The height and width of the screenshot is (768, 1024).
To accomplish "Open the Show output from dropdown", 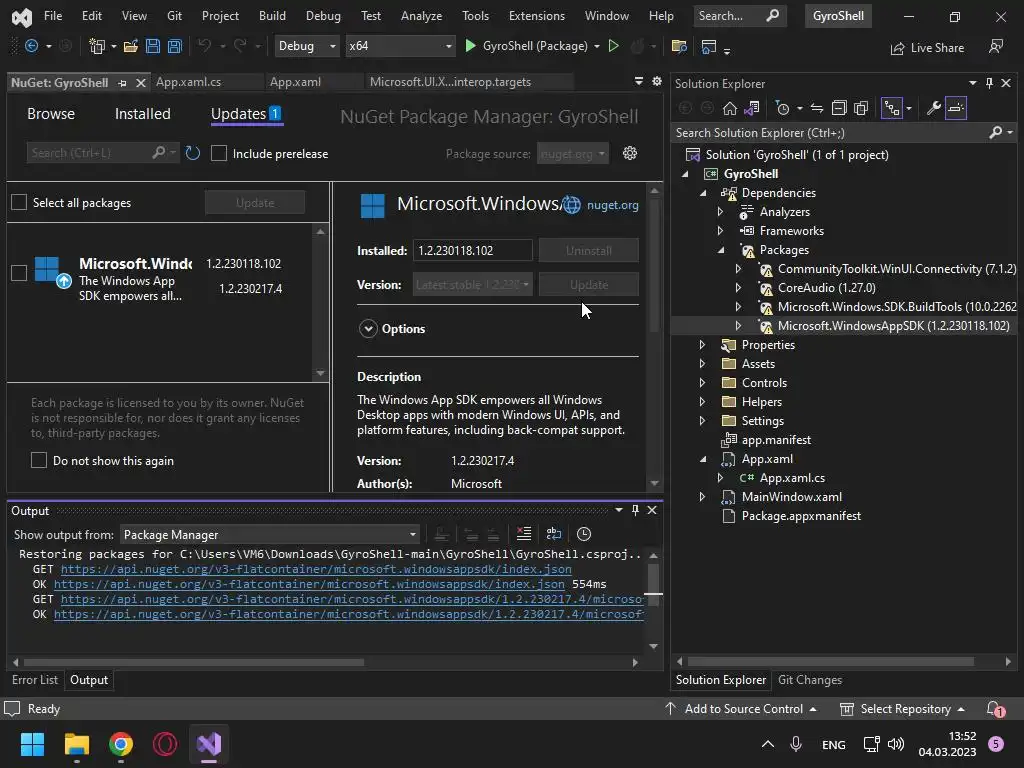I will 270,534.
